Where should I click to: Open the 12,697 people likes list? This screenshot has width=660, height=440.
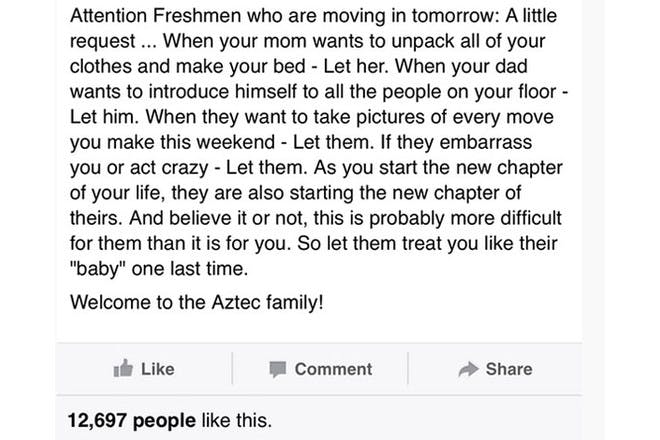(132, 421)
